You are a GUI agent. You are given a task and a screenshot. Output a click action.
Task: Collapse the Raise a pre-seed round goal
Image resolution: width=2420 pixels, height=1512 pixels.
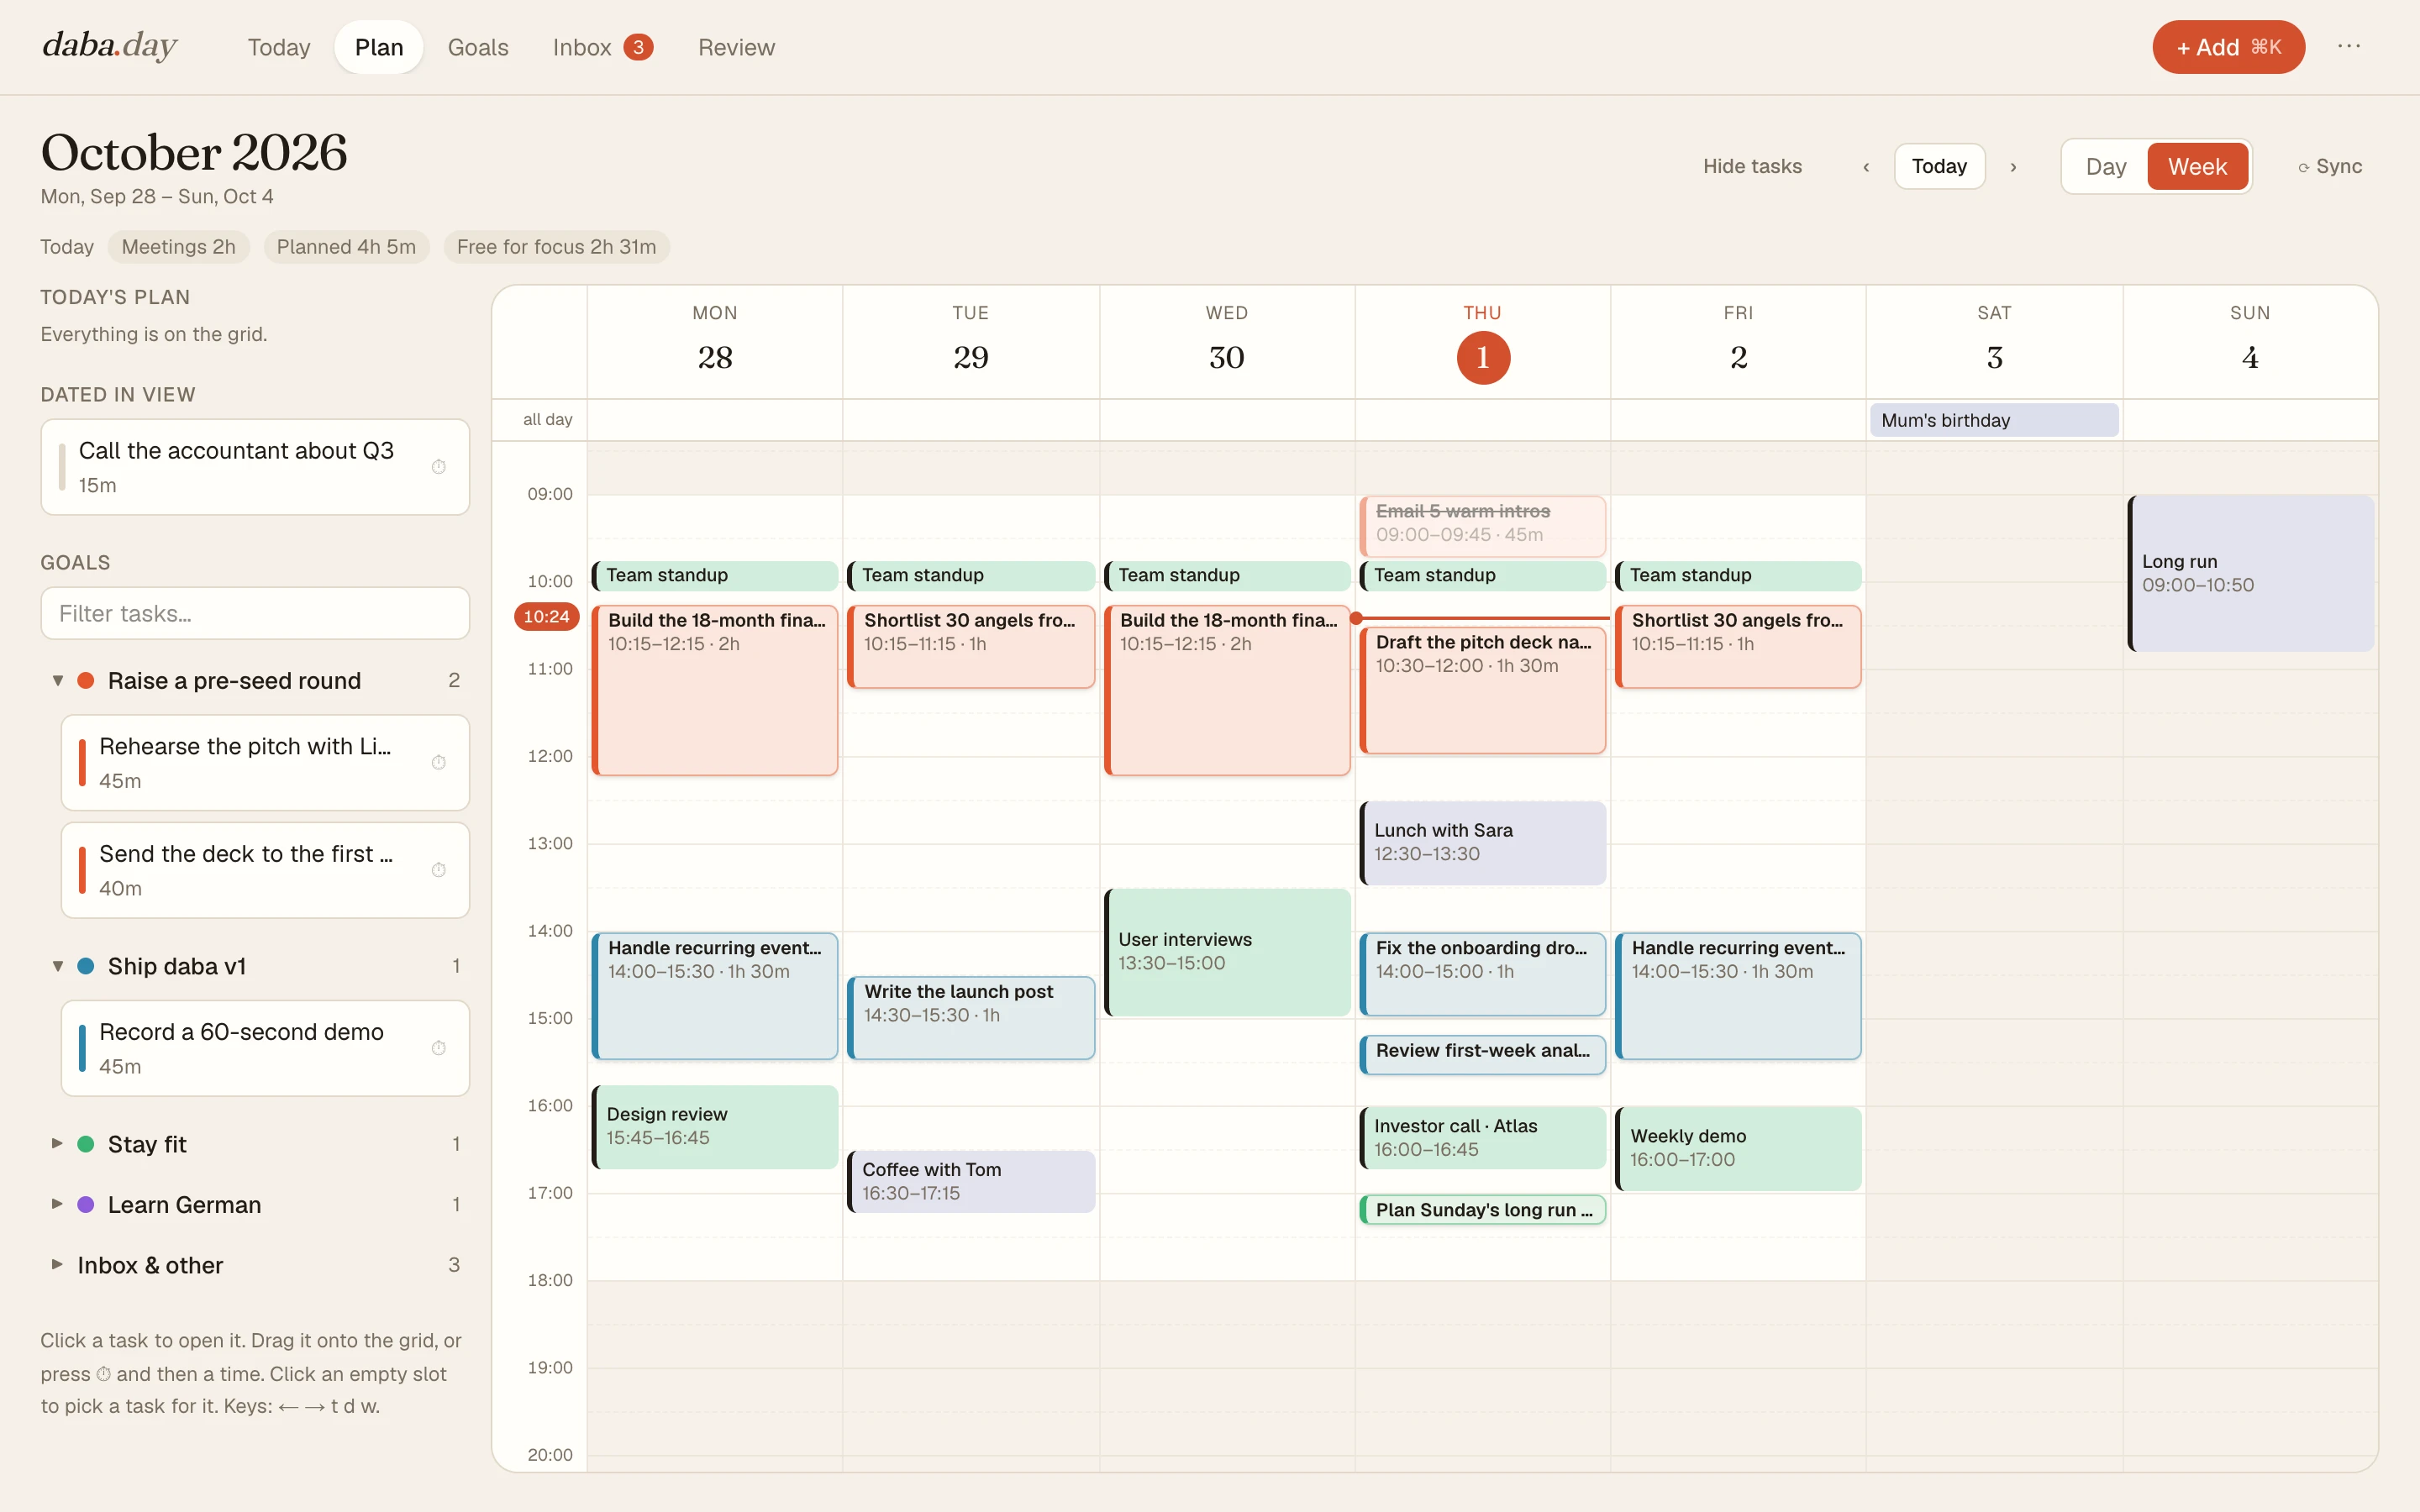[58, 681]
